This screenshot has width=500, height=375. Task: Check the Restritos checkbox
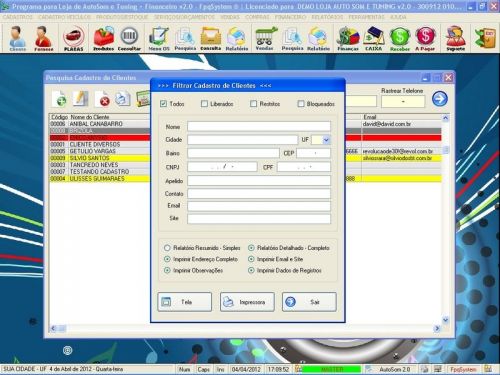254,104
